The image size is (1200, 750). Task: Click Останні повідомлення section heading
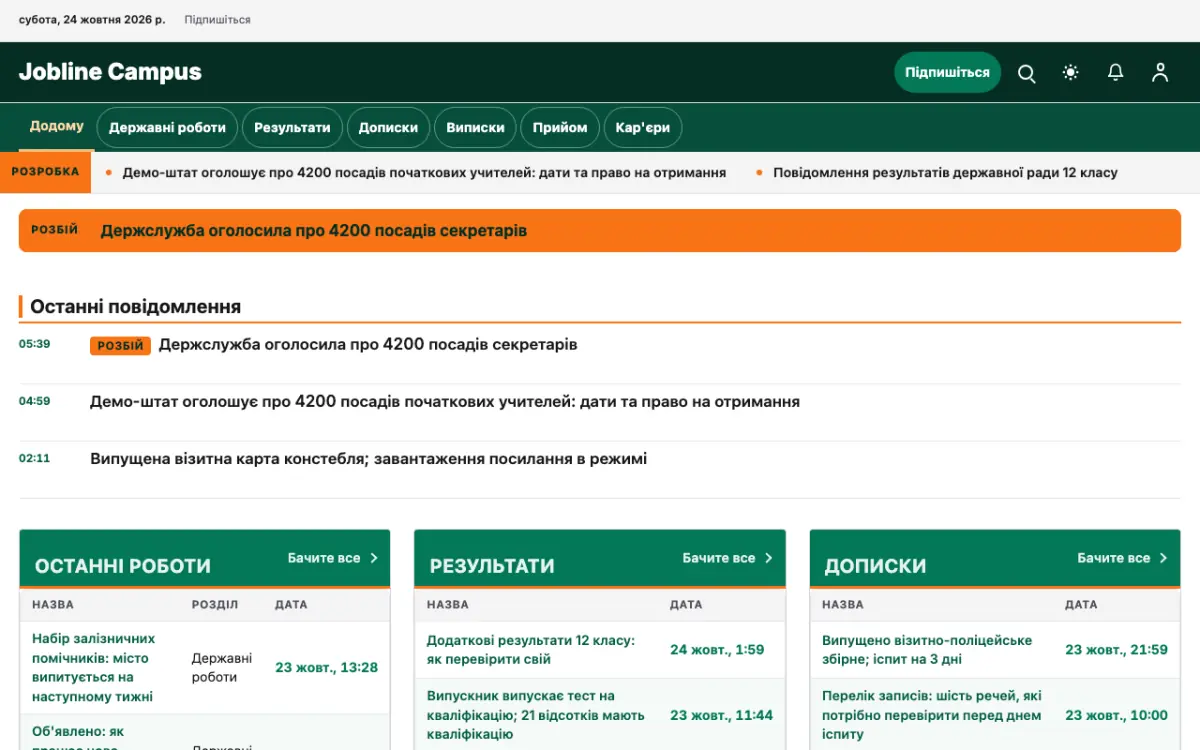coord(135,307)
